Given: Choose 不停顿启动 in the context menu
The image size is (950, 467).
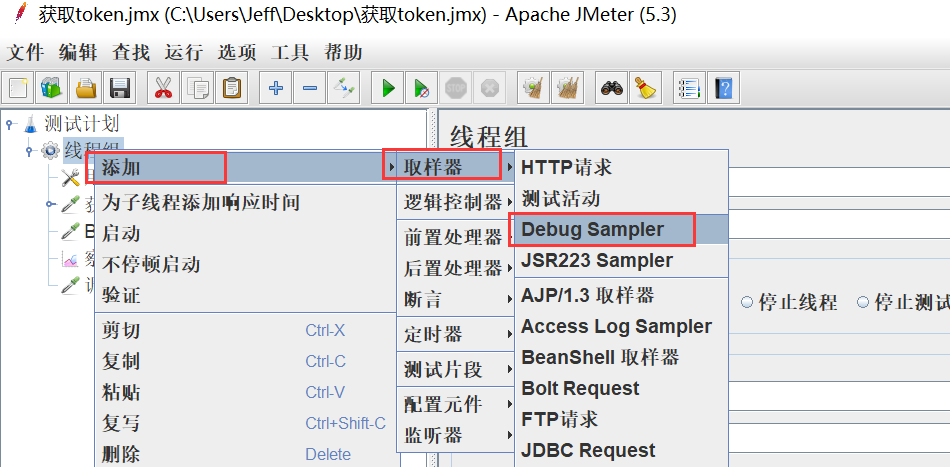Looking at the screenshot, I should click(246, 265).
